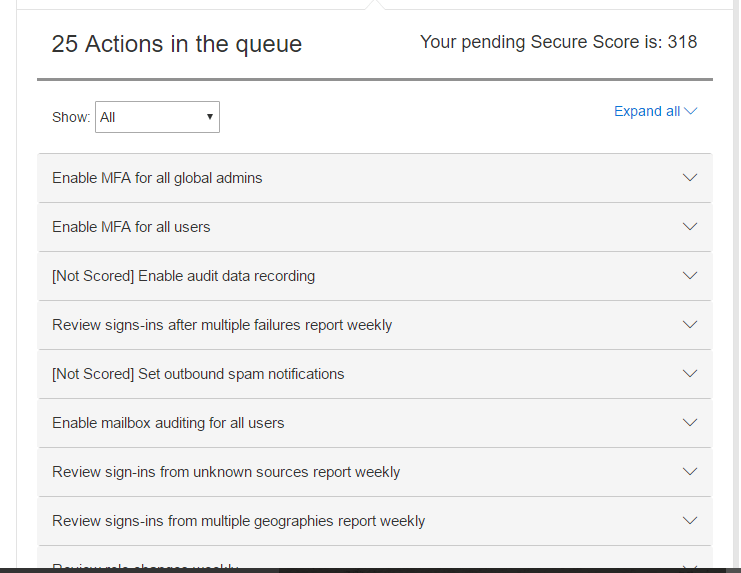This screenshot has width=741, height=573.
Task: Click chevron on Enable MFA for all users
Action: 689,227
